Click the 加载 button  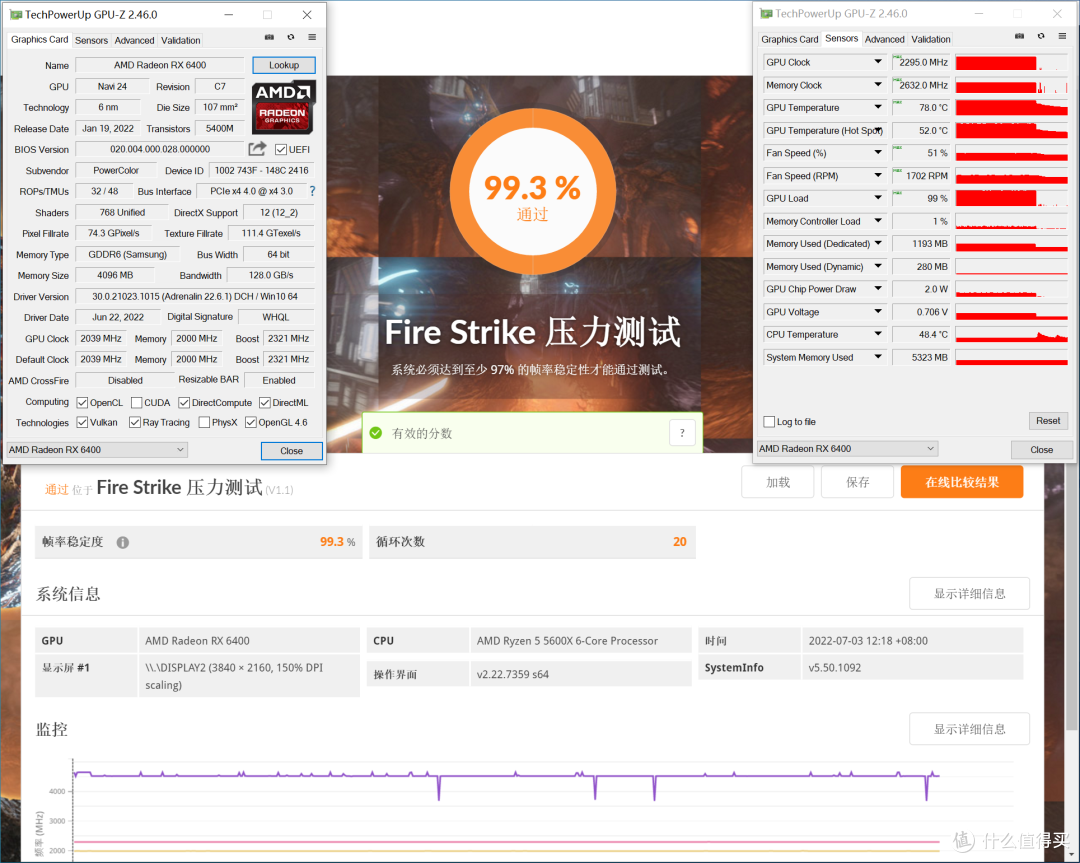[x=778, y=482]
